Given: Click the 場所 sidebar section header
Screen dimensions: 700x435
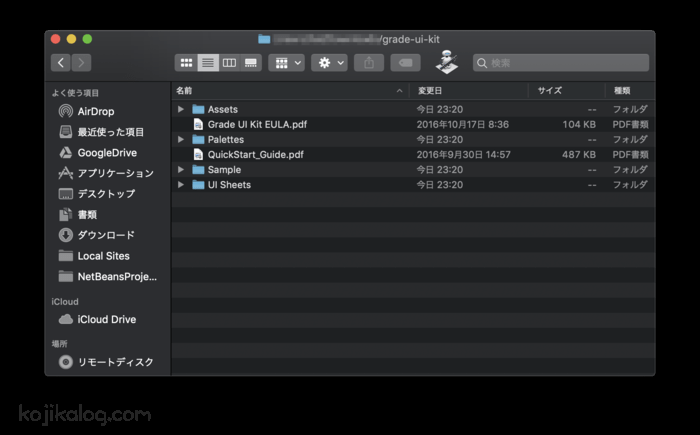Looking at the screenshot, I should coord(59,344).
